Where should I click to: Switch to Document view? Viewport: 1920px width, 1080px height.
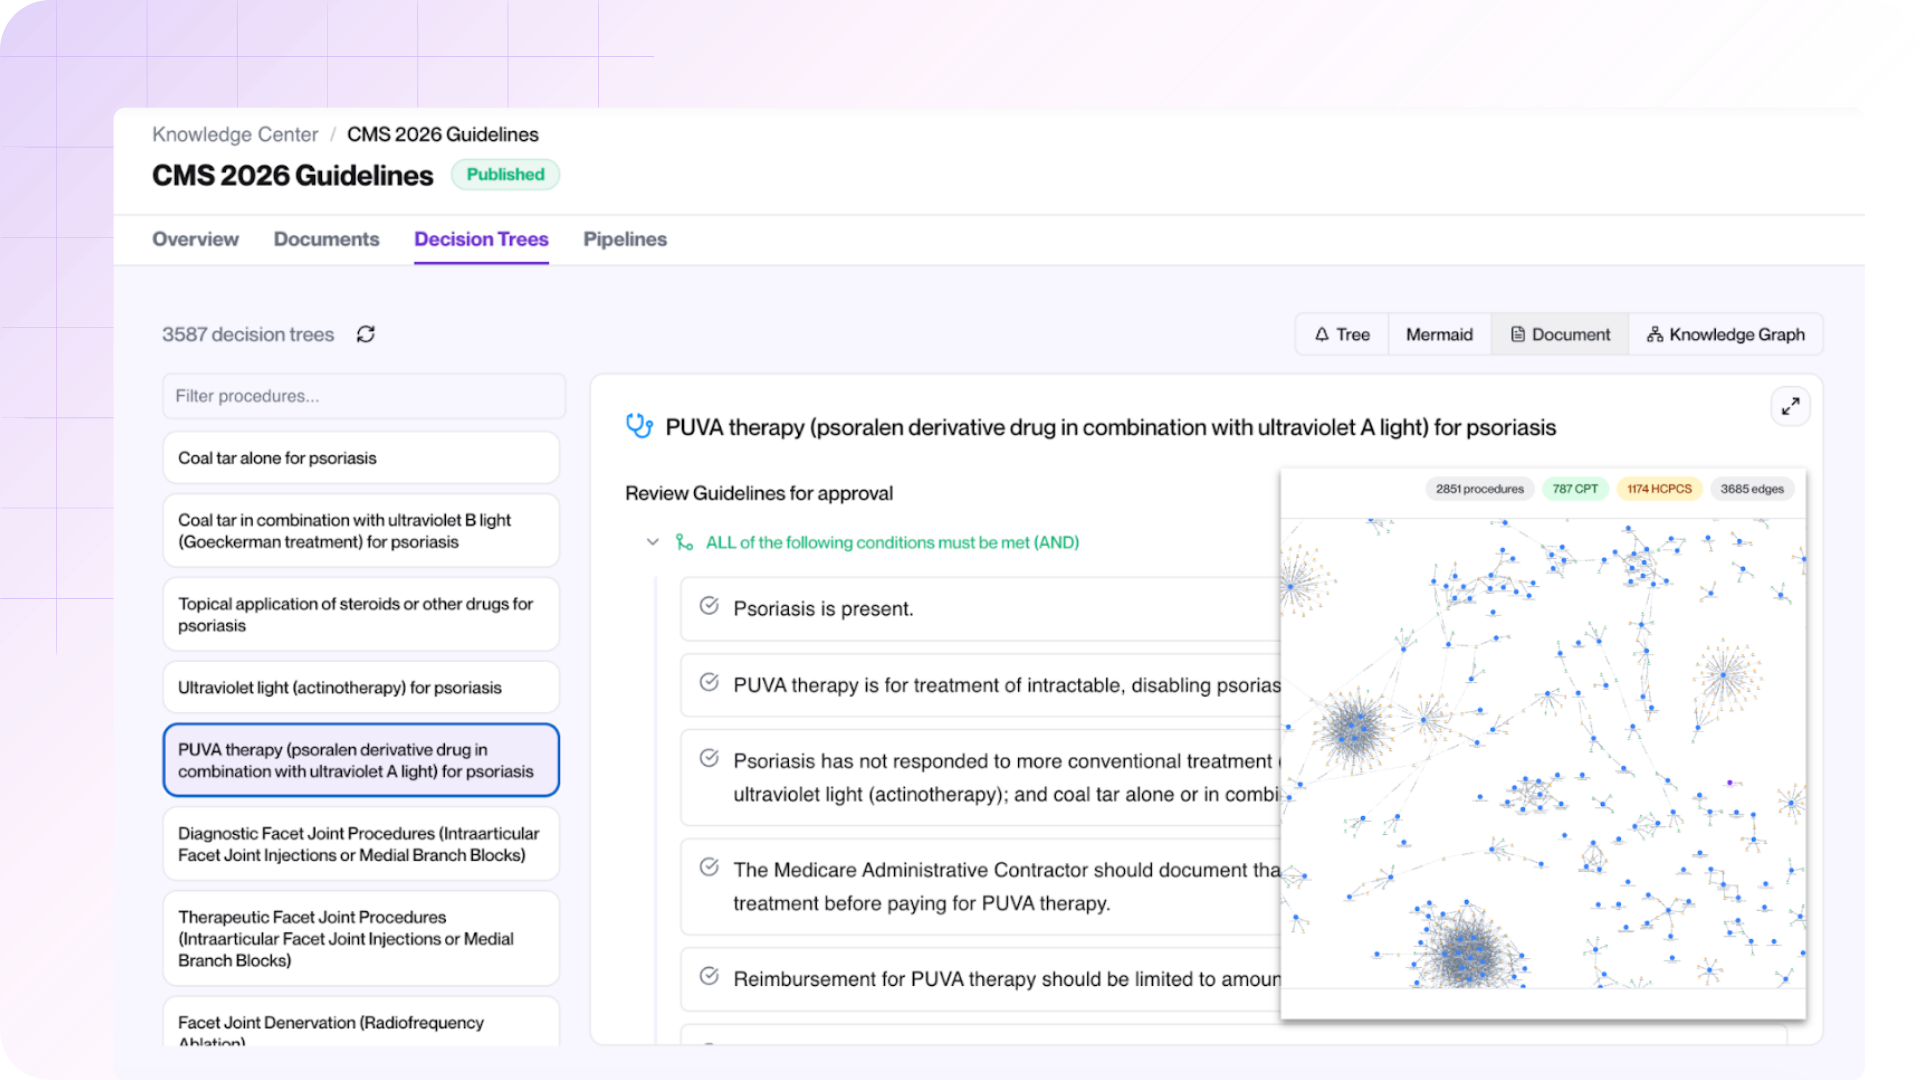click(1560, 334)
